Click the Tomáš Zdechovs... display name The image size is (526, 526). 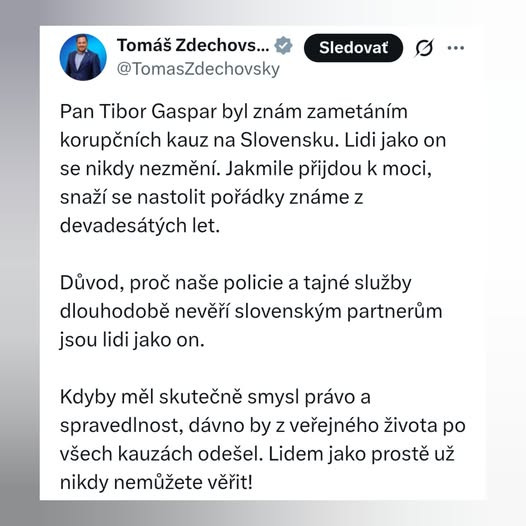(x=193, y=45)
